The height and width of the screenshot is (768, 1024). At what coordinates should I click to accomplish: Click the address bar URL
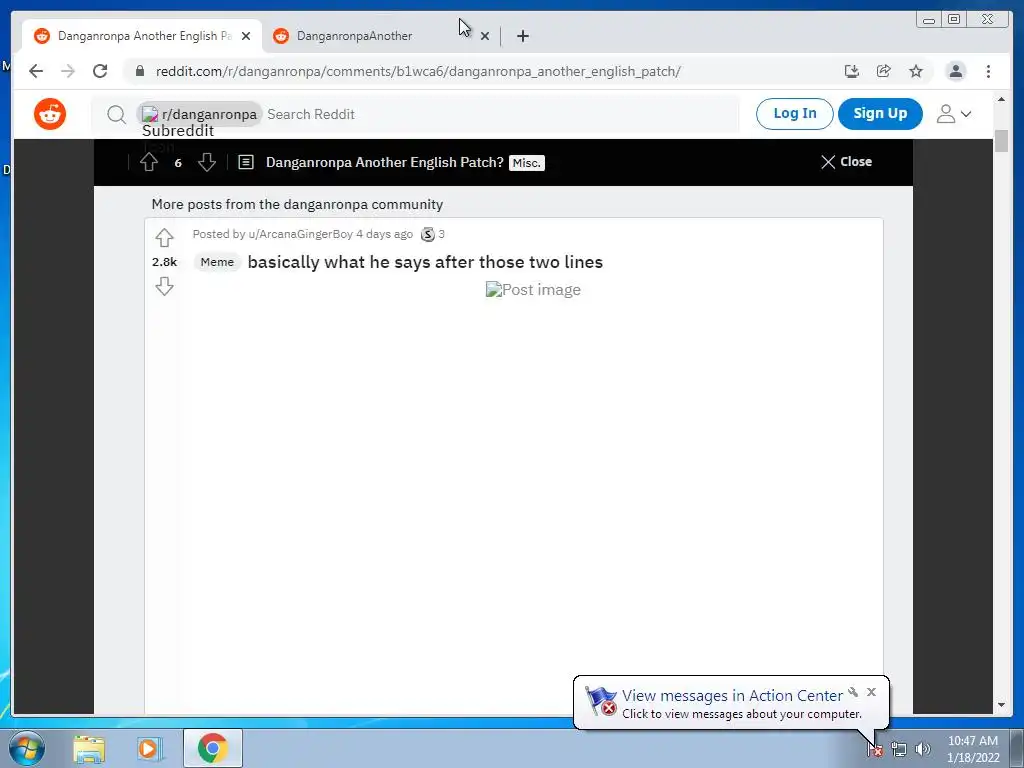click(418, 71)
